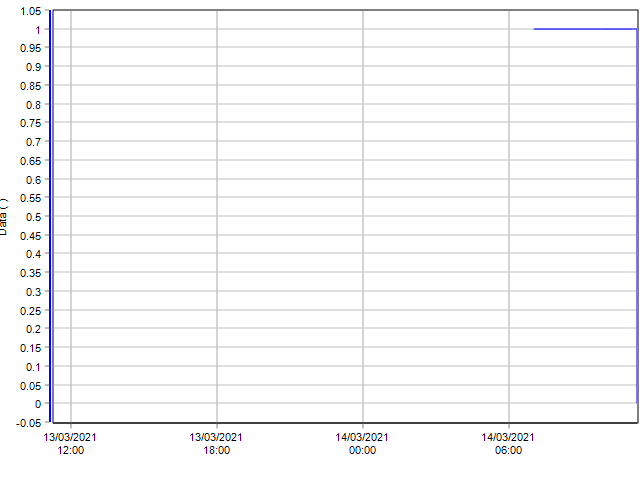Select the y-axis tick label 1
640x480 pixels.
pyautogui.click(x=37, y=30)
